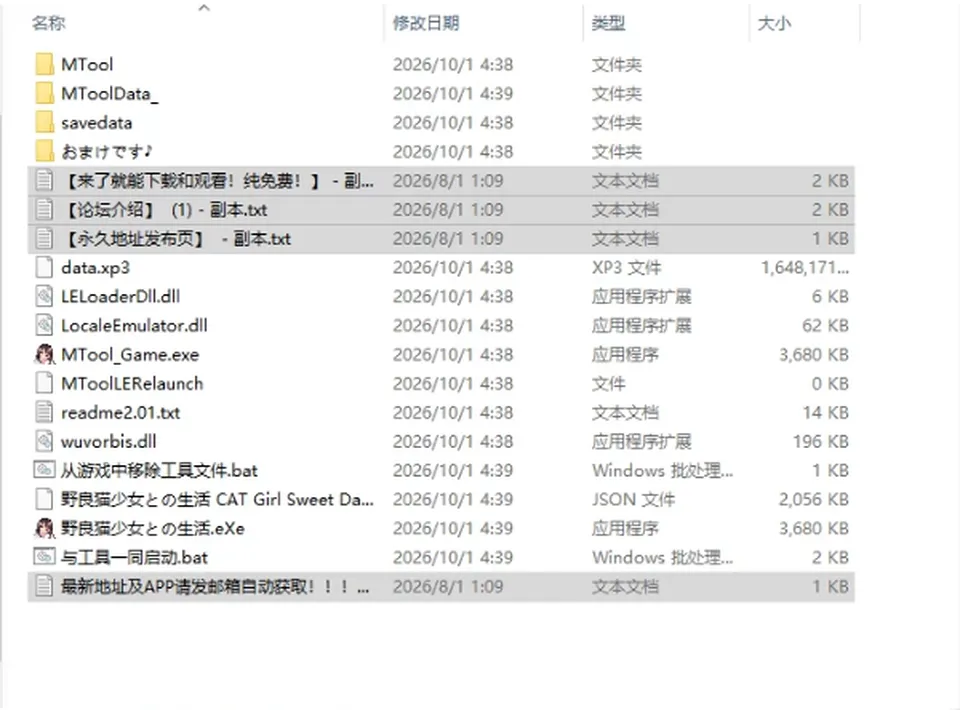Select the DLL icon next to wuvorbis.dll
This screenshot has height=710, width=960.
click(44, 441)
